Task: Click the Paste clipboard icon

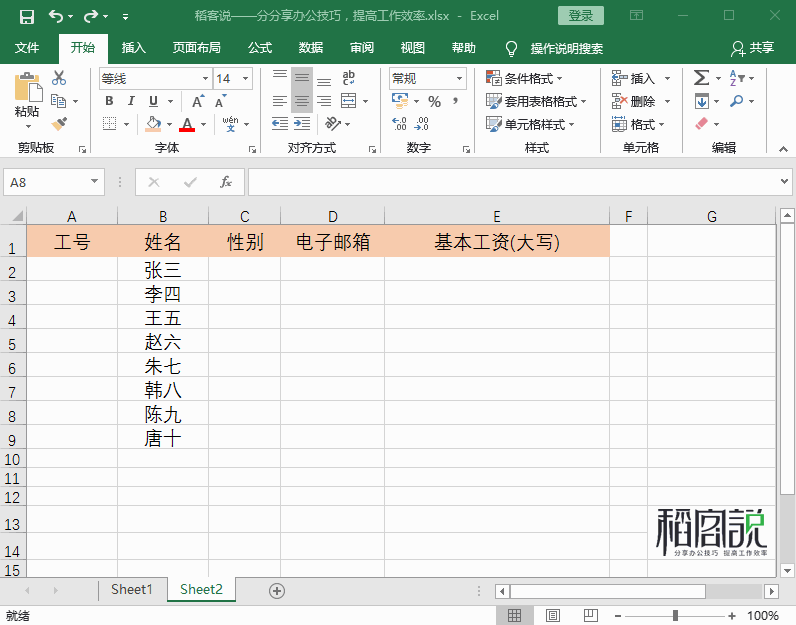Action: click(27, 88)
